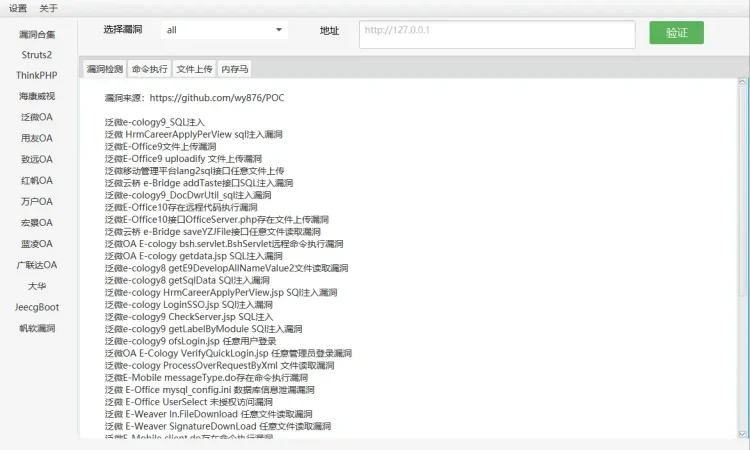Select 致远OA in the sidebar
Viewport: 750px width, 450px height.
[x=37, y=159]
